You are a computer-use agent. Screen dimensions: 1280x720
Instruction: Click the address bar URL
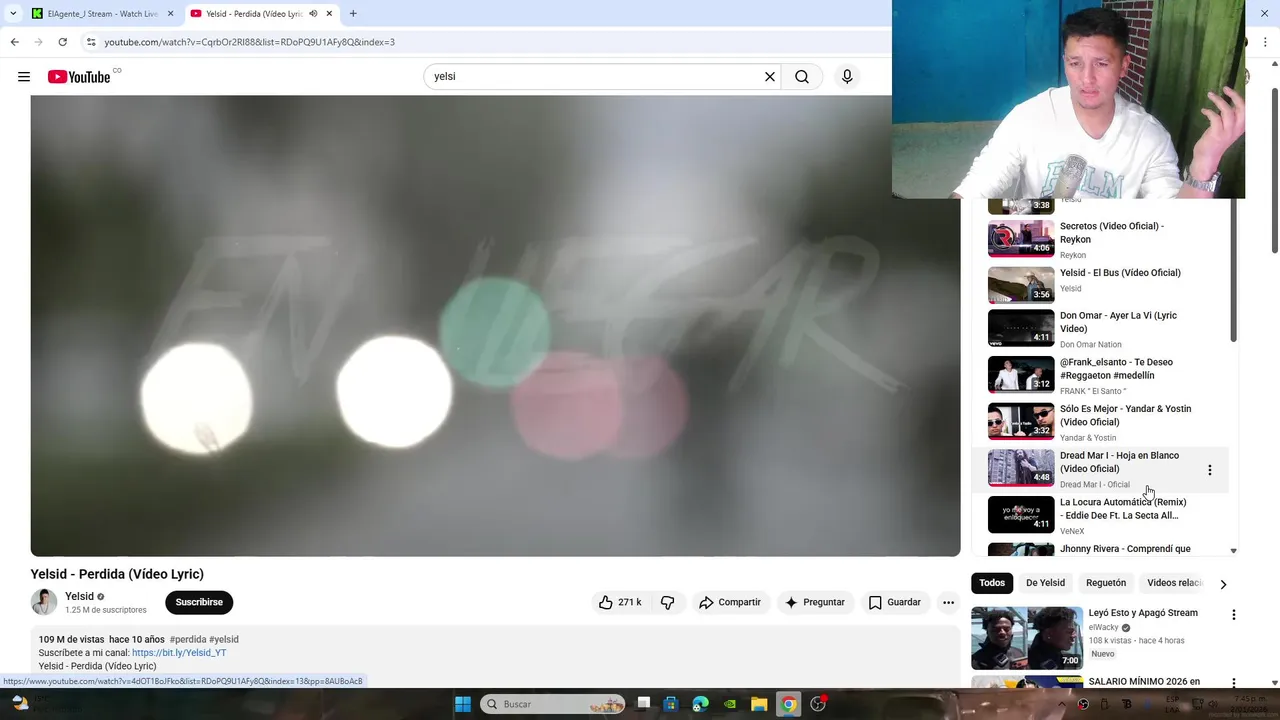250,42
